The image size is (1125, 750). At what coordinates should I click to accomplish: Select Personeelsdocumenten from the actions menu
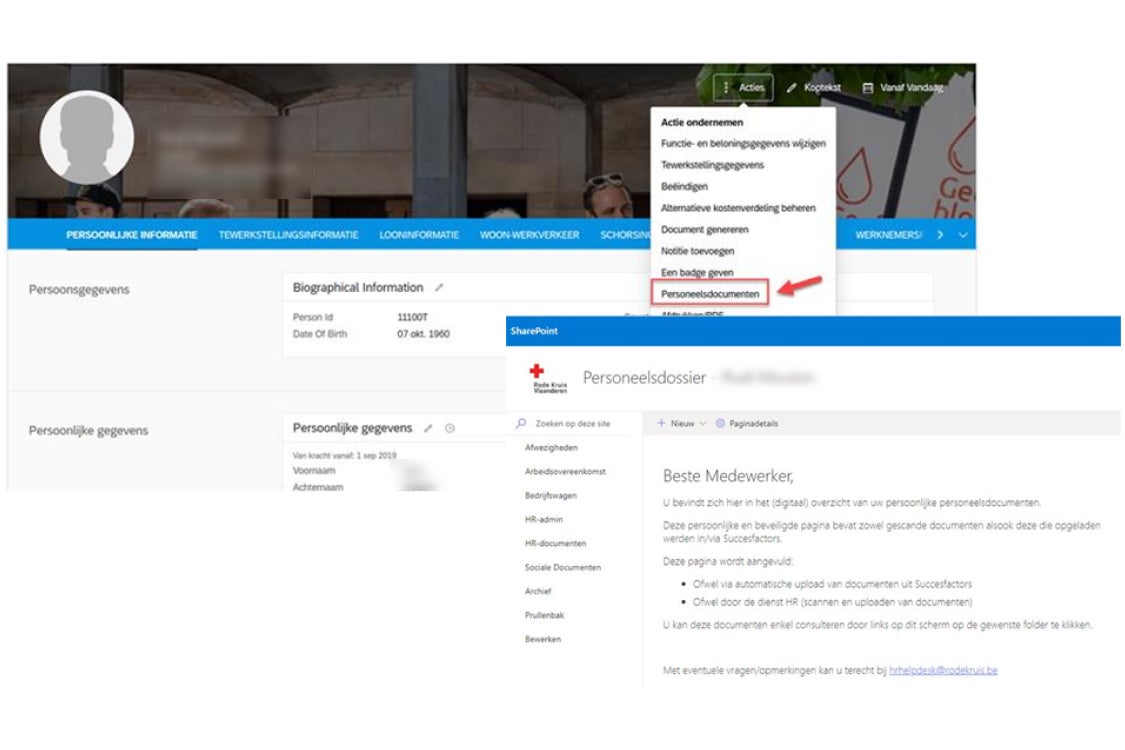point(709,294)
